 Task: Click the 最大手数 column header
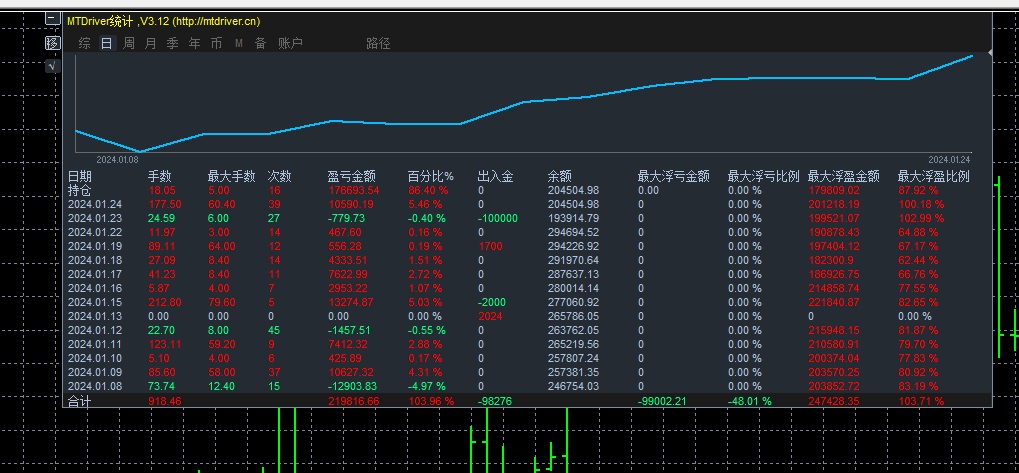click(x=231, y=177)
